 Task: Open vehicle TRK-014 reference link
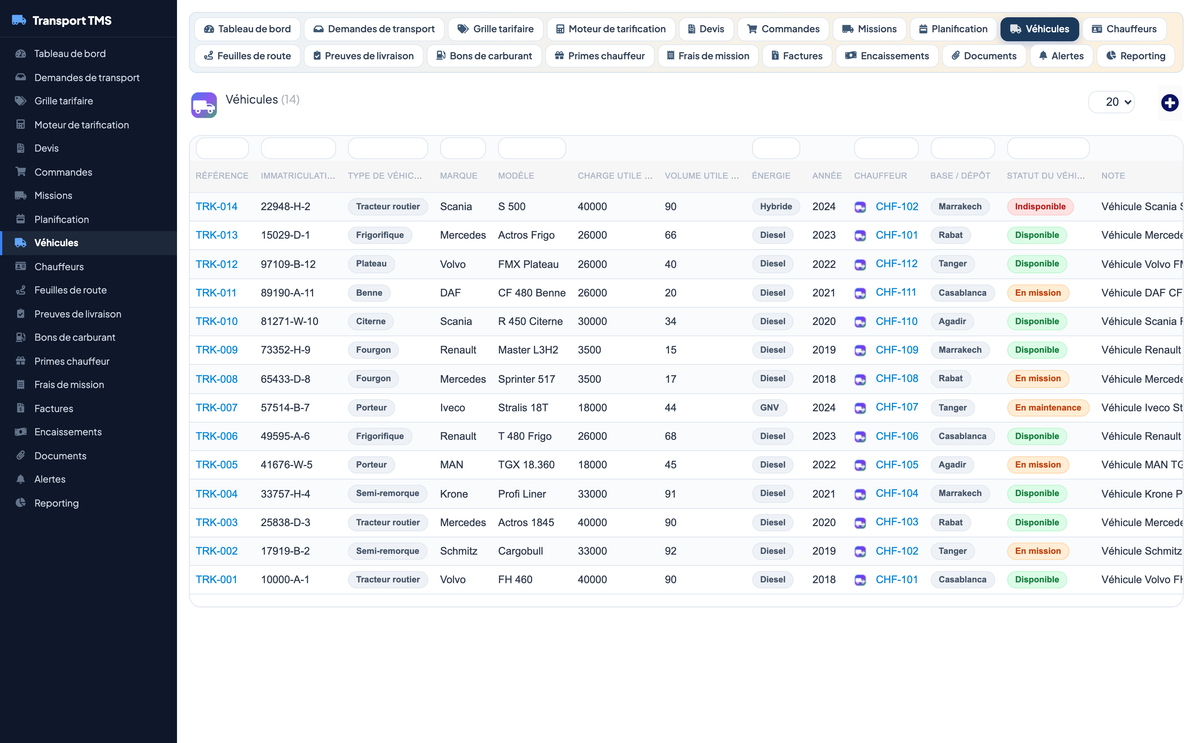tap(217, 207)
